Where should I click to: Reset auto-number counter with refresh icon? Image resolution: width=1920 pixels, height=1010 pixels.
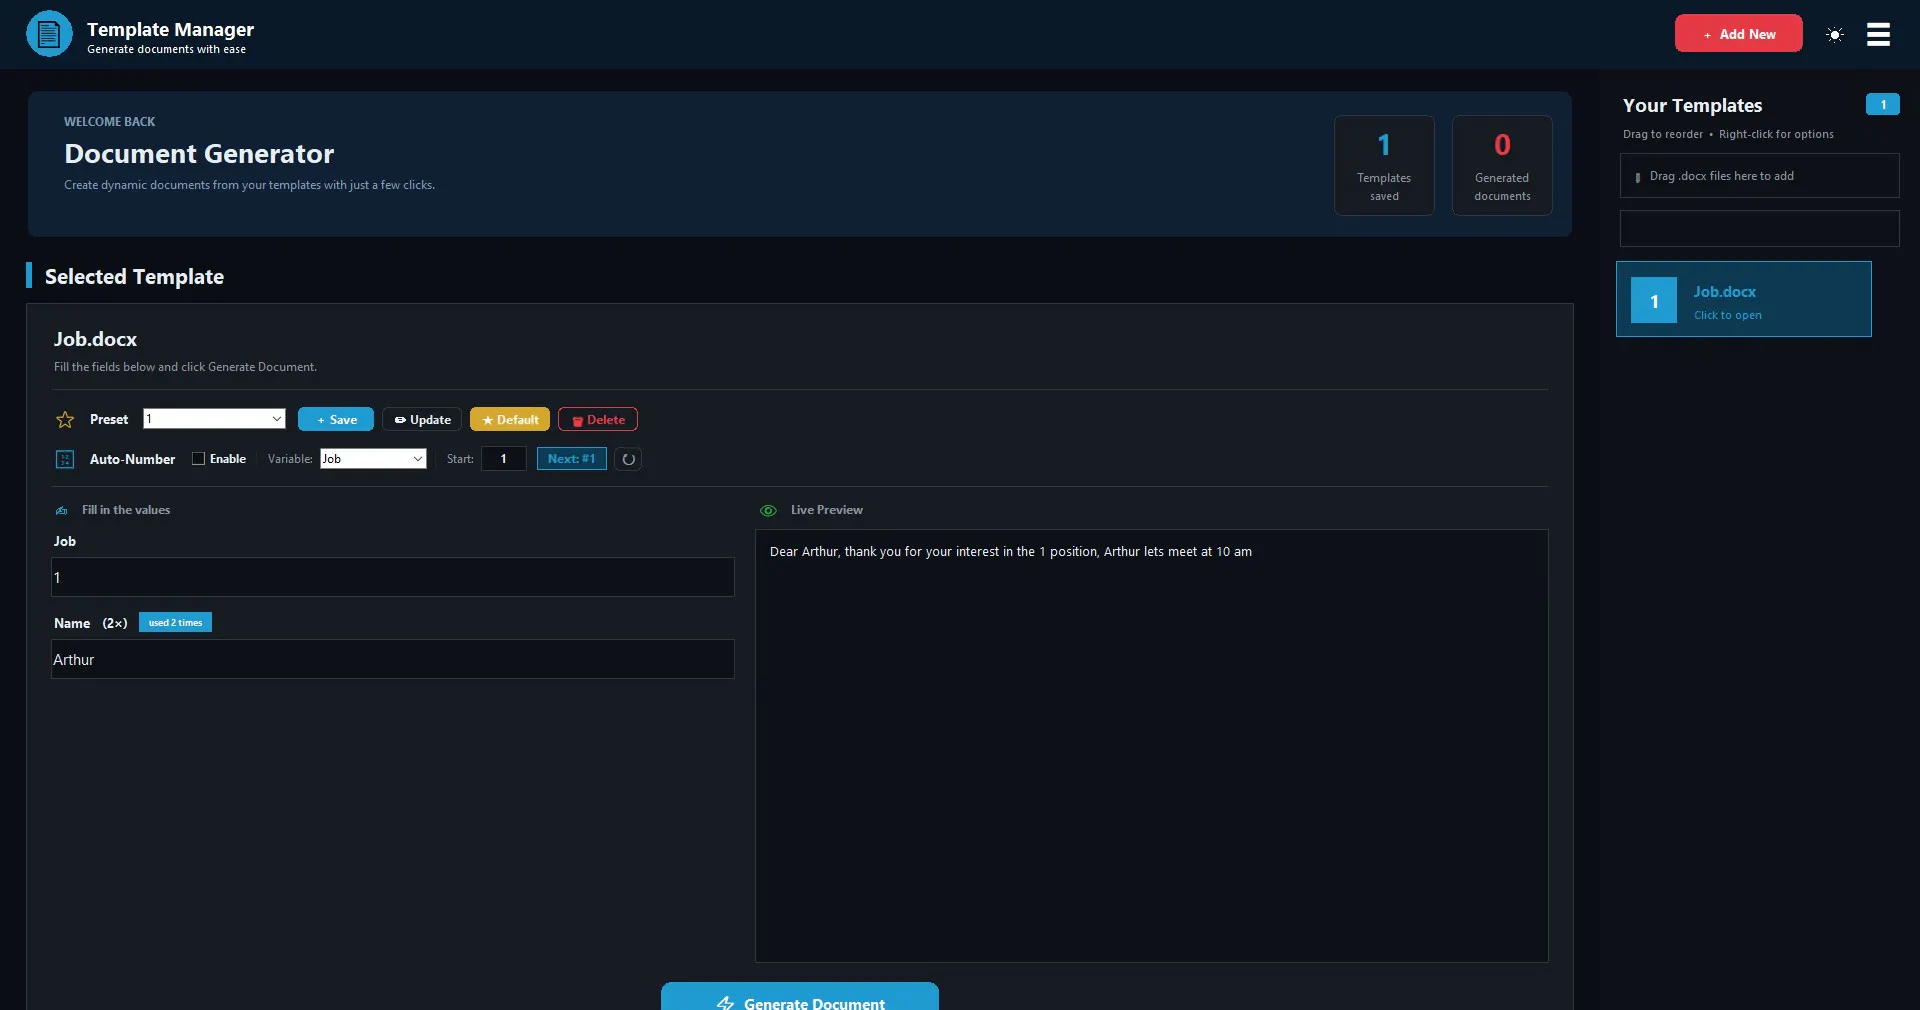coord(628,459)
